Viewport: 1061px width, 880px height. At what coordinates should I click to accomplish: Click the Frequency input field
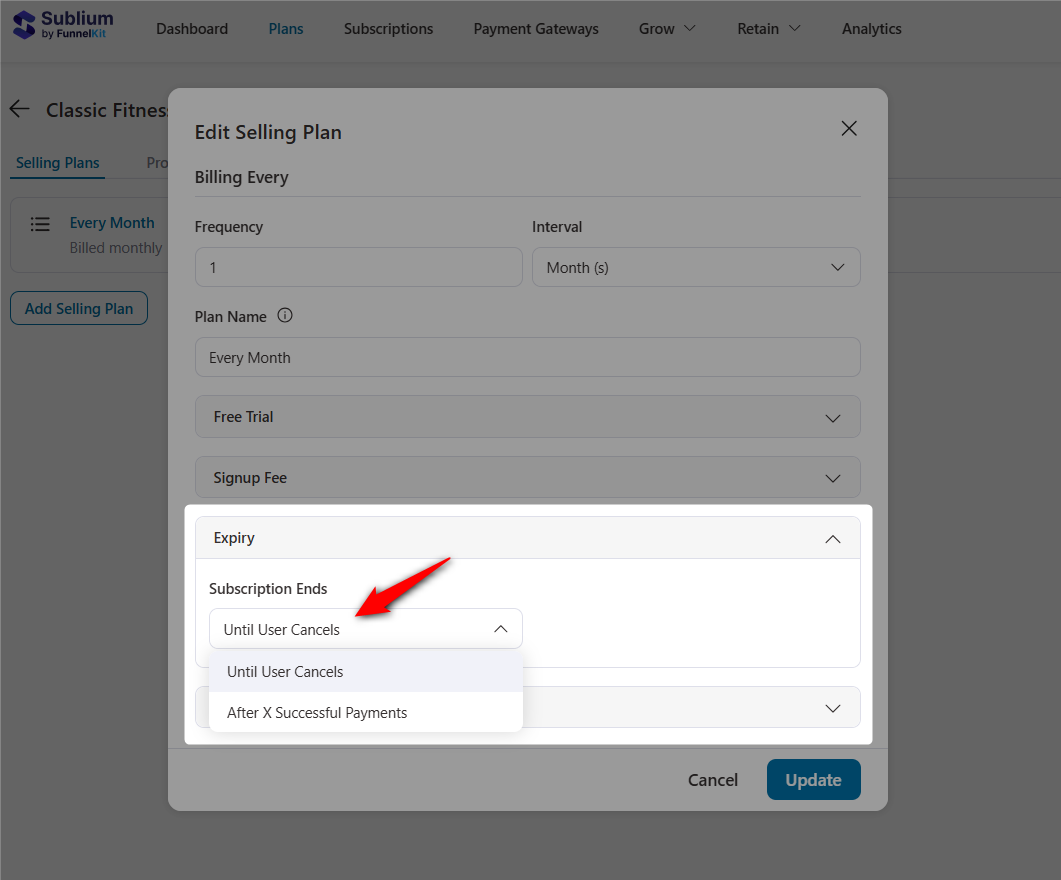pyautogui.click(x=358, y=268)
